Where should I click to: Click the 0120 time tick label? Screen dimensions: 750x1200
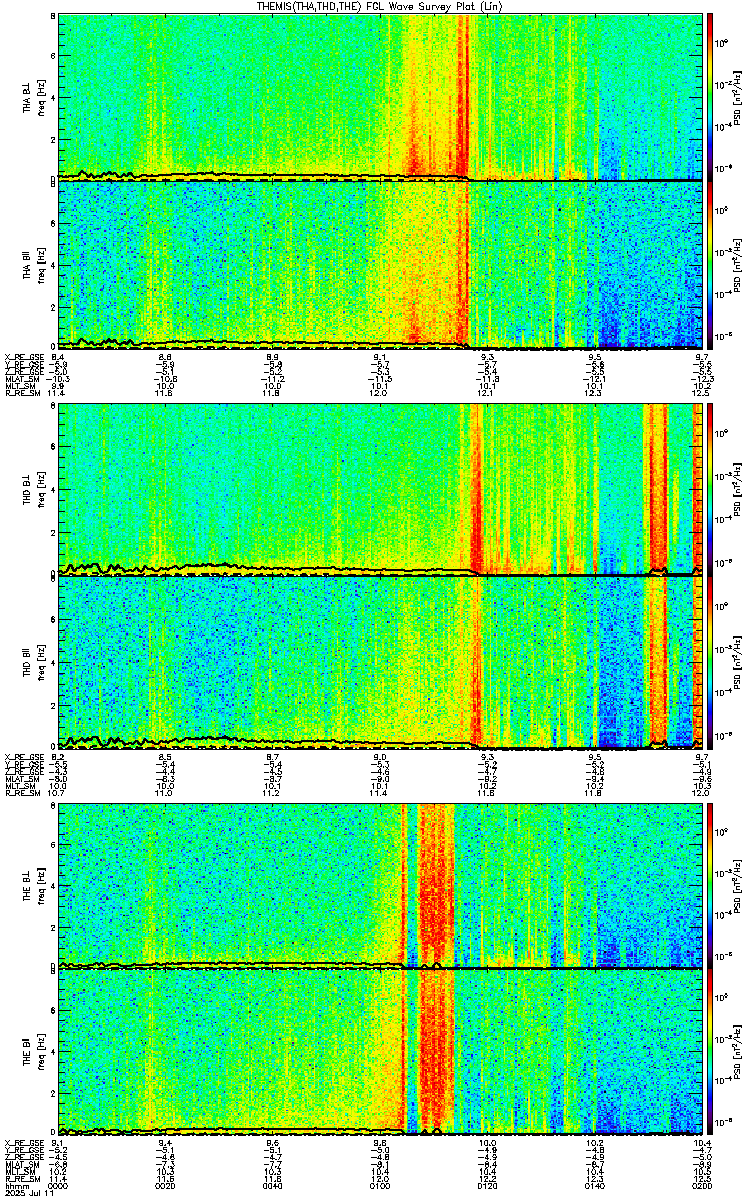click(x=486, y=1187)
